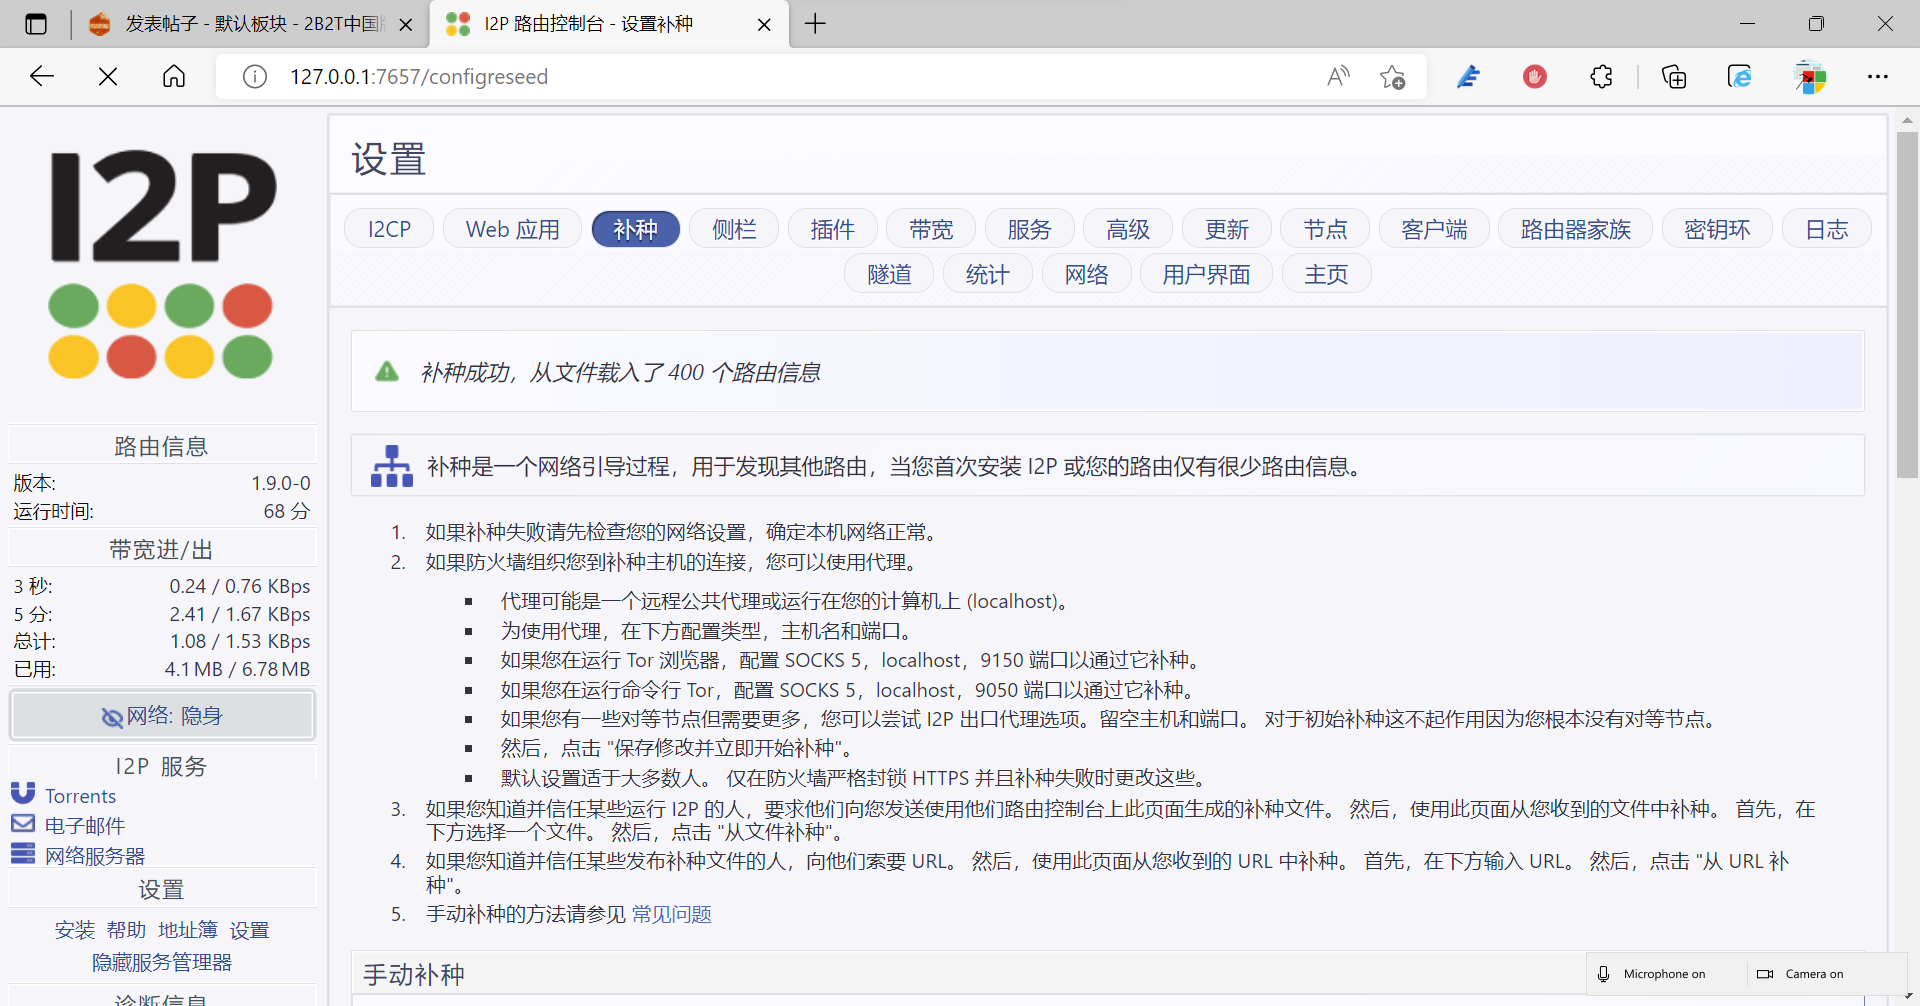Viewport: 1920px width, 1006px height.
Task: Open the 带宽 settings tab
Action: 931,229
